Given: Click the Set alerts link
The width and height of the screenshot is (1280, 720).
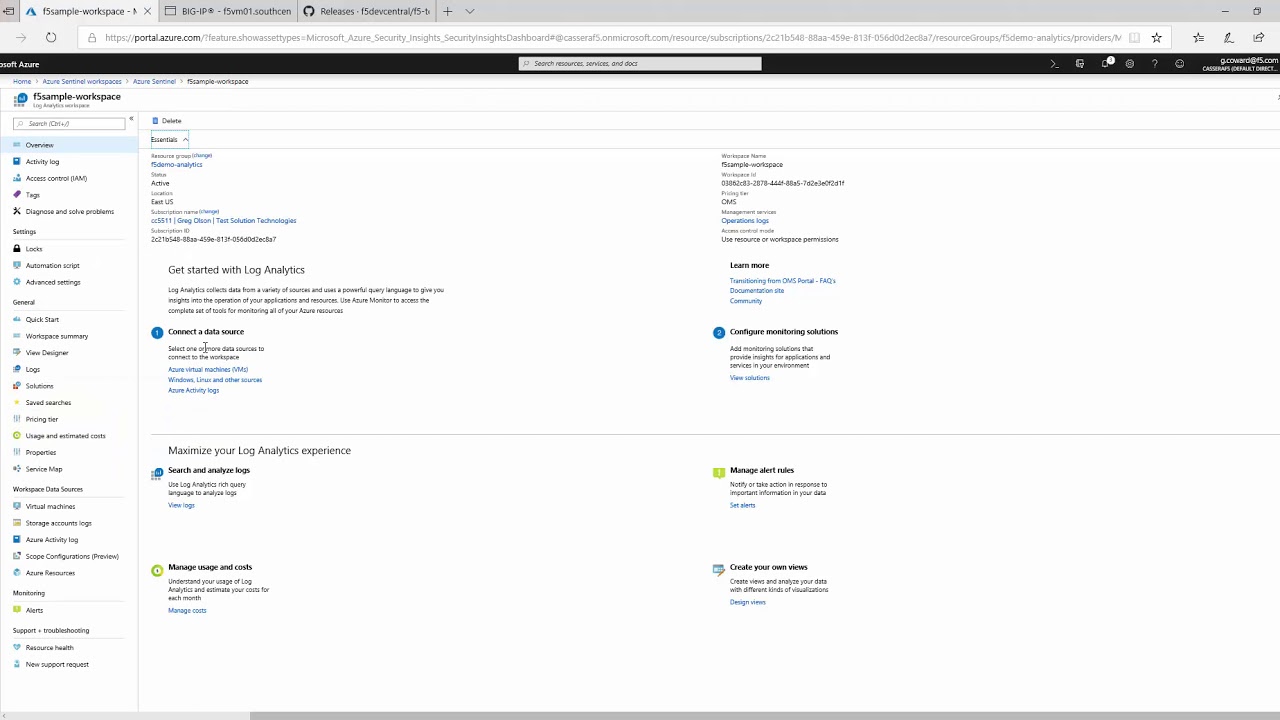Looking at the screenshot, I should click(x=742, y=505).
